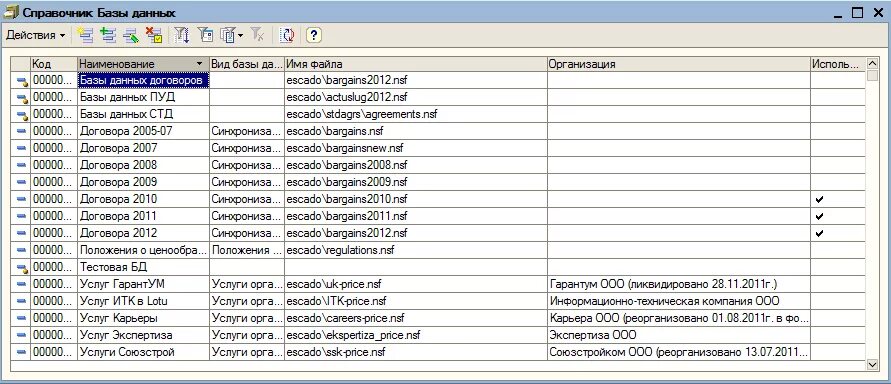Click the Set filter and sorting icon
Image resolution: width=891 pixels, height=384 pixels.
[181, 35]
